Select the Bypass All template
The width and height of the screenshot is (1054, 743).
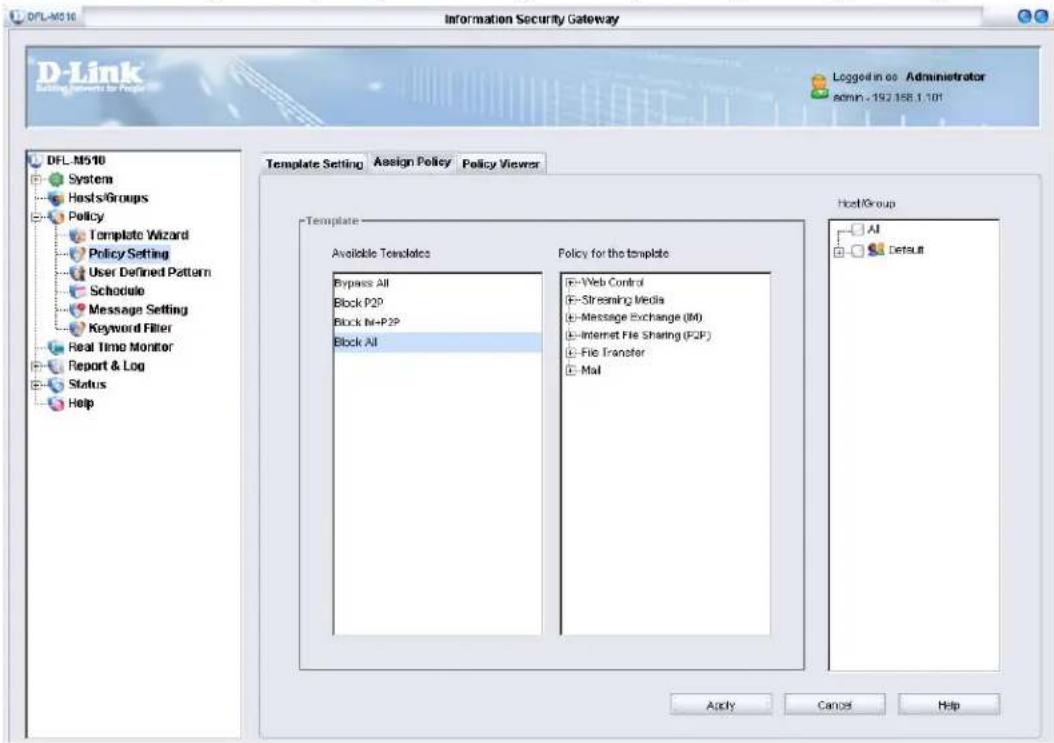pos(438,283)
